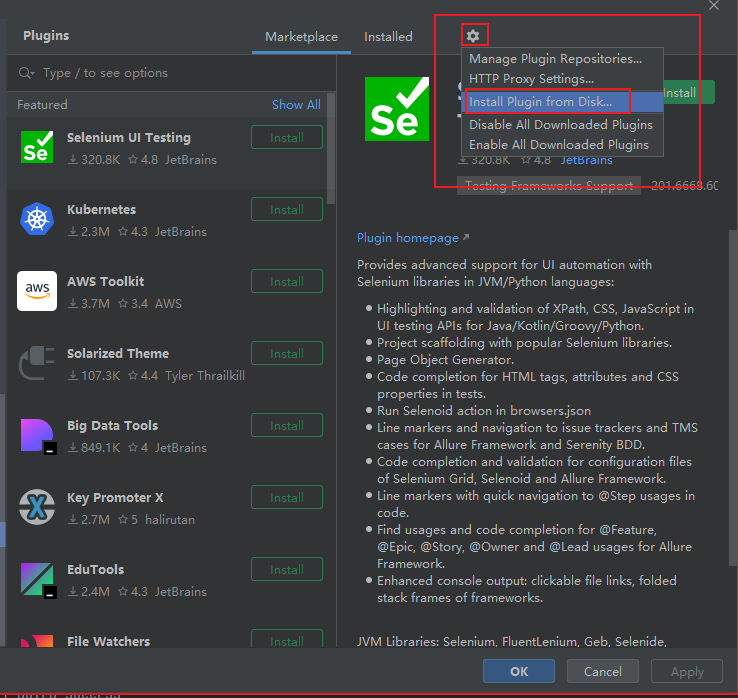Switch to the Installed tab
The width and height of the screenshot is (738, 698).
pos(388,37)
